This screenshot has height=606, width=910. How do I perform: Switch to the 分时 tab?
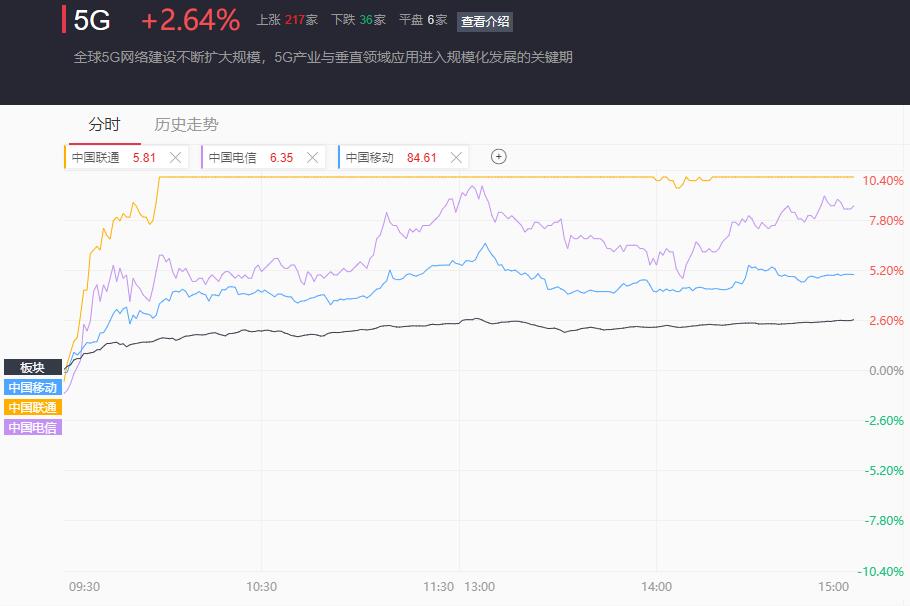tap(104, 124)
